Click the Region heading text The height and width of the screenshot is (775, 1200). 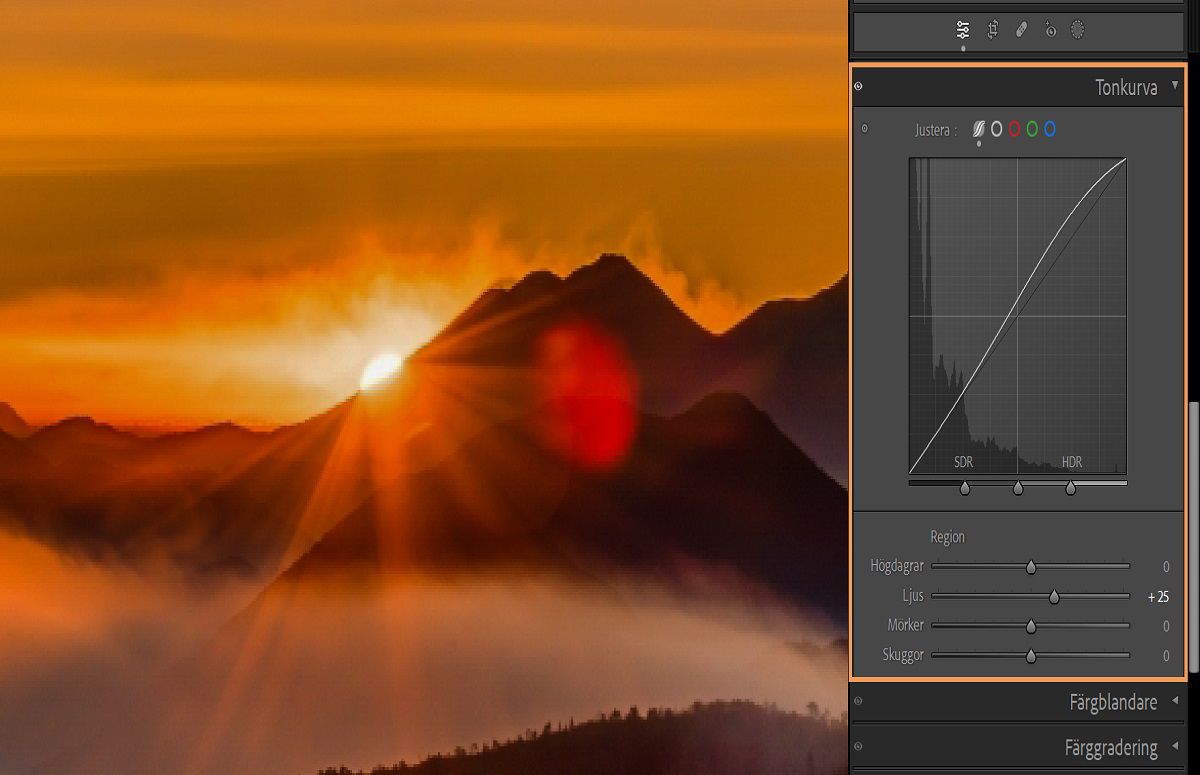point(947,537)
